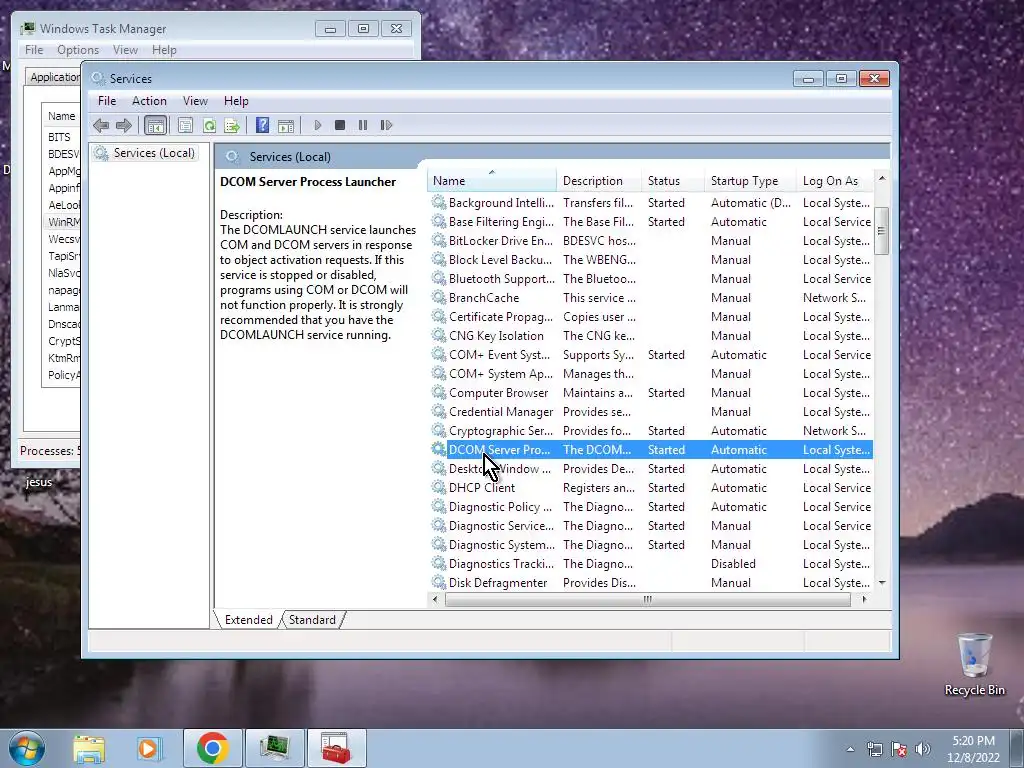This screenshot has height=768, width=1024.
Task: Click the Export List toolbar icon
Action: 232,125
